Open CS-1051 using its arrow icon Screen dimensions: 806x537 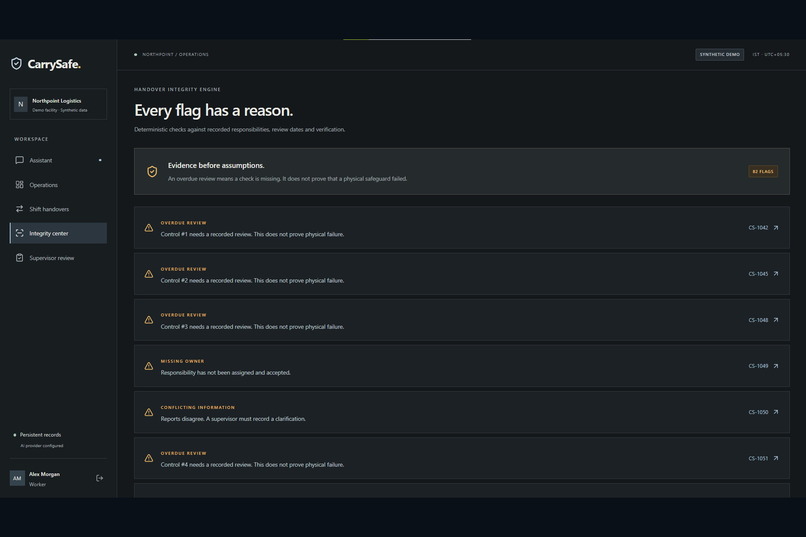coord(776,458)
